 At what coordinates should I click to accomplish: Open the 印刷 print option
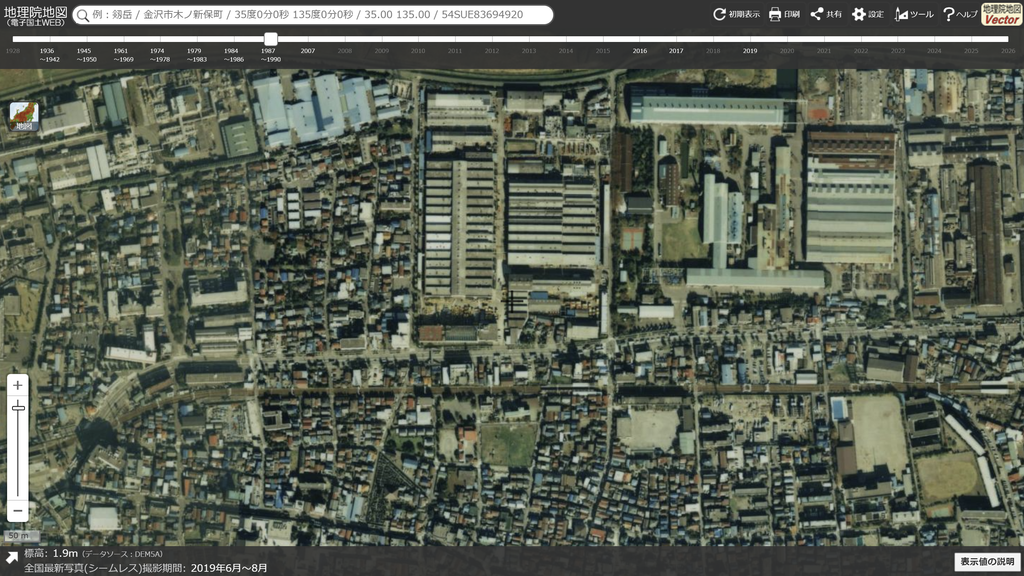click(x=784, y=14)
